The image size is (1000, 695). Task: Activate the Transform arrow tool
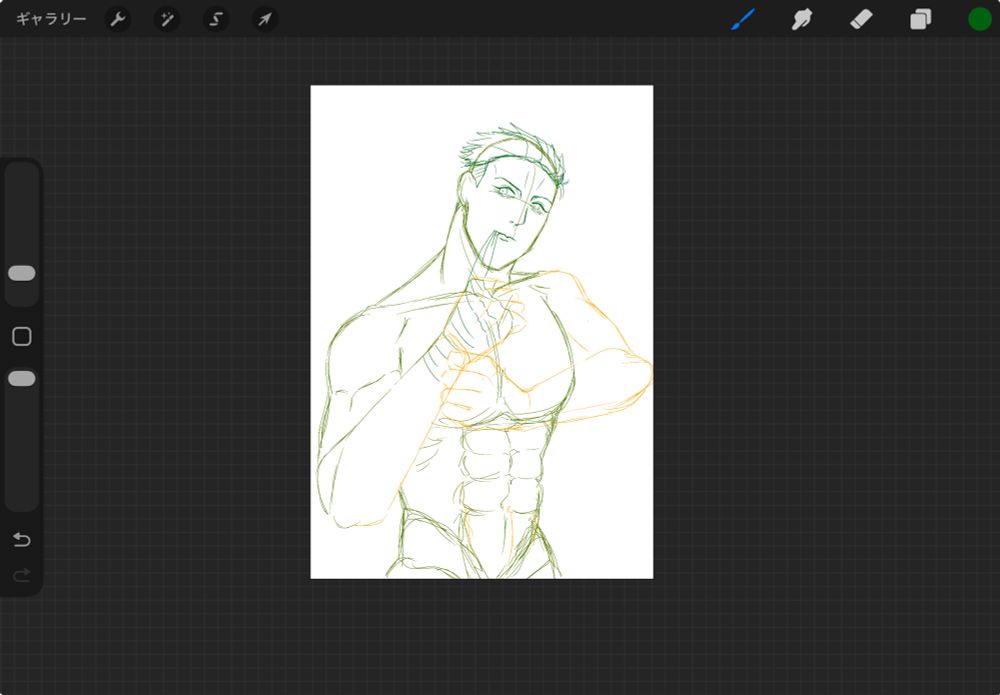265,19
